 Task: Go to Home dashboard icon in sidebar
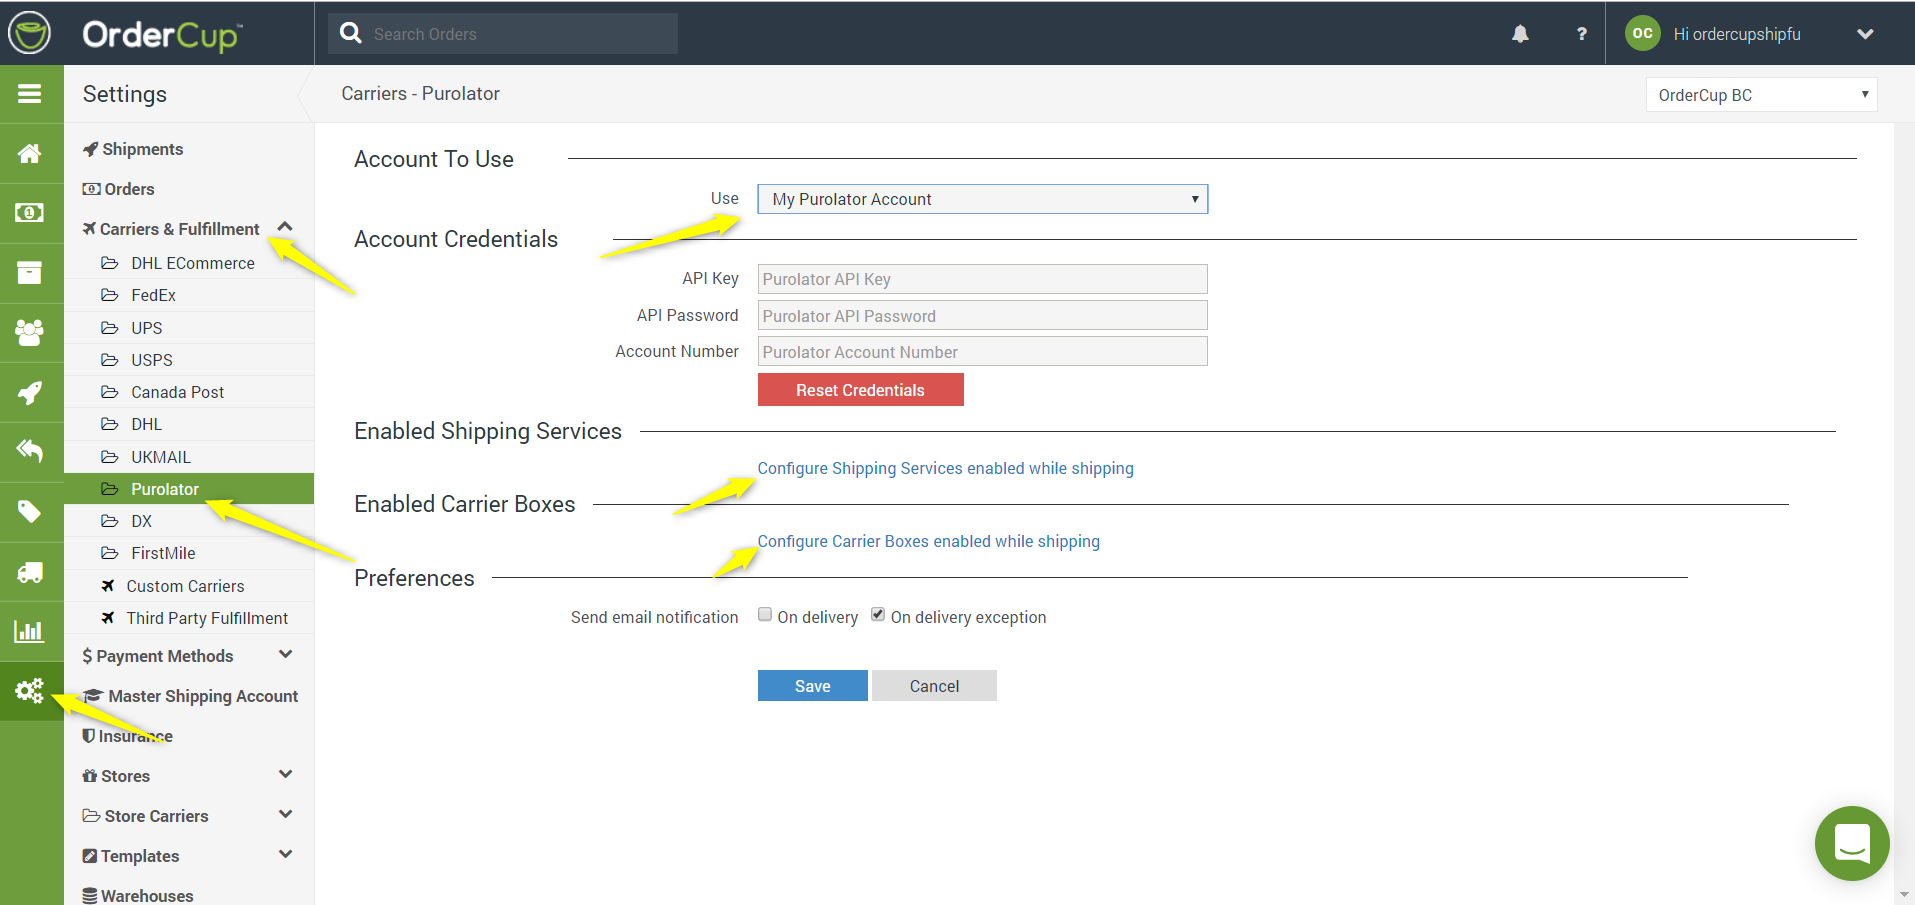pos(30,153)
